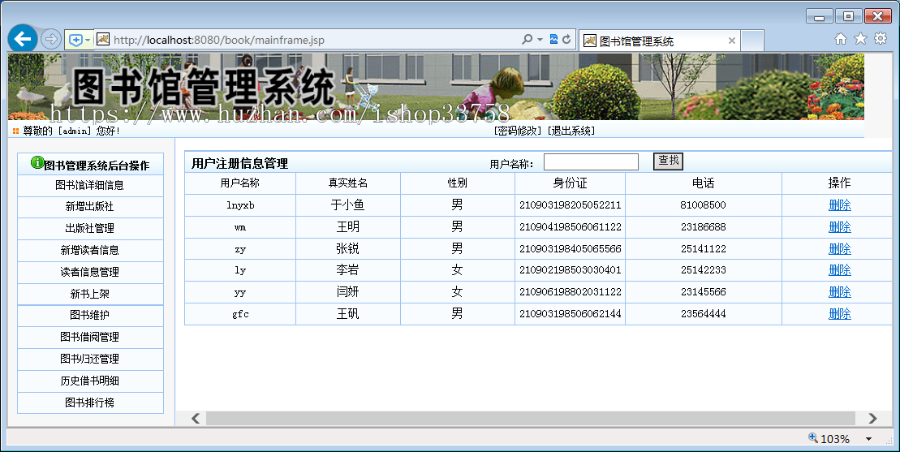The width and height of the screenshot is (900, 452).
Task: Open 读者信息管理 menu item
Action: pos(90,272)
